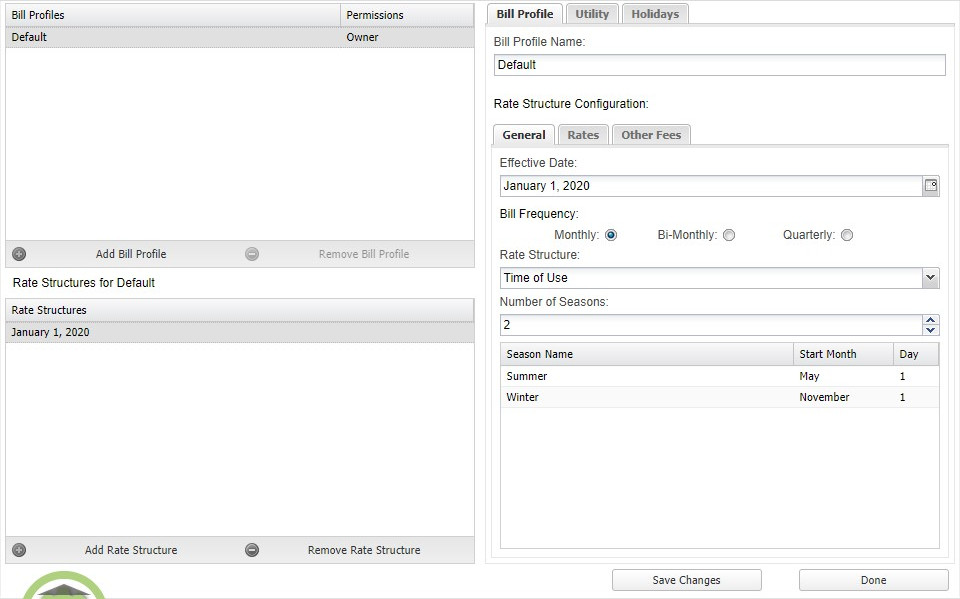This screenshot has height=599, width=960.
Task: Click the Bill Profile Name input field
Action: 719,65
